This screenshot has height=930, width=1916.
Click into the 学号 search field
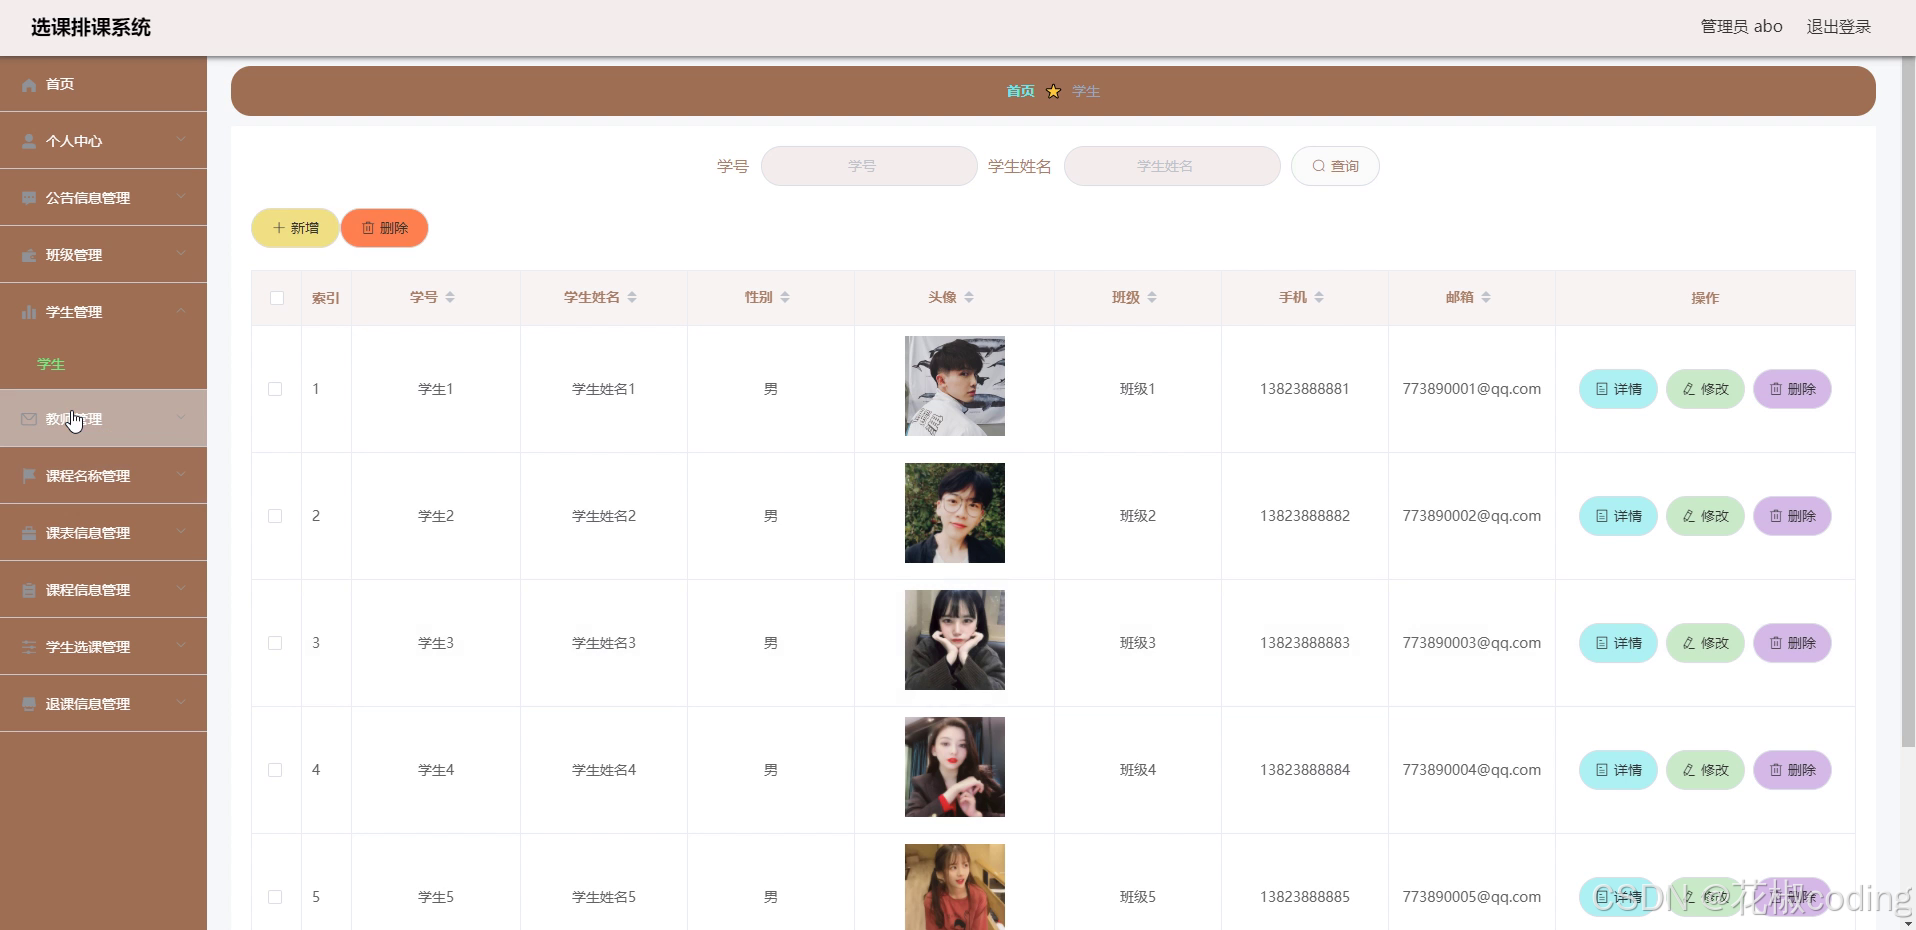869,166
